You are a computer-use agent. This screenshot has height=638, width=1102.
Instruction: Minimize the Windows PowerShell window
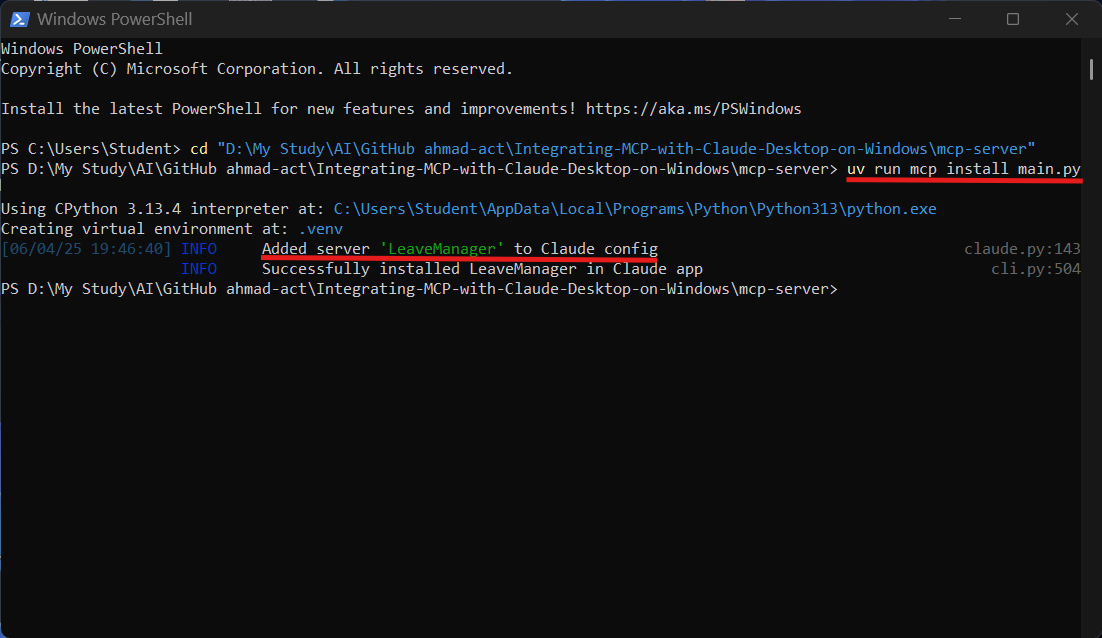point(954,19)
